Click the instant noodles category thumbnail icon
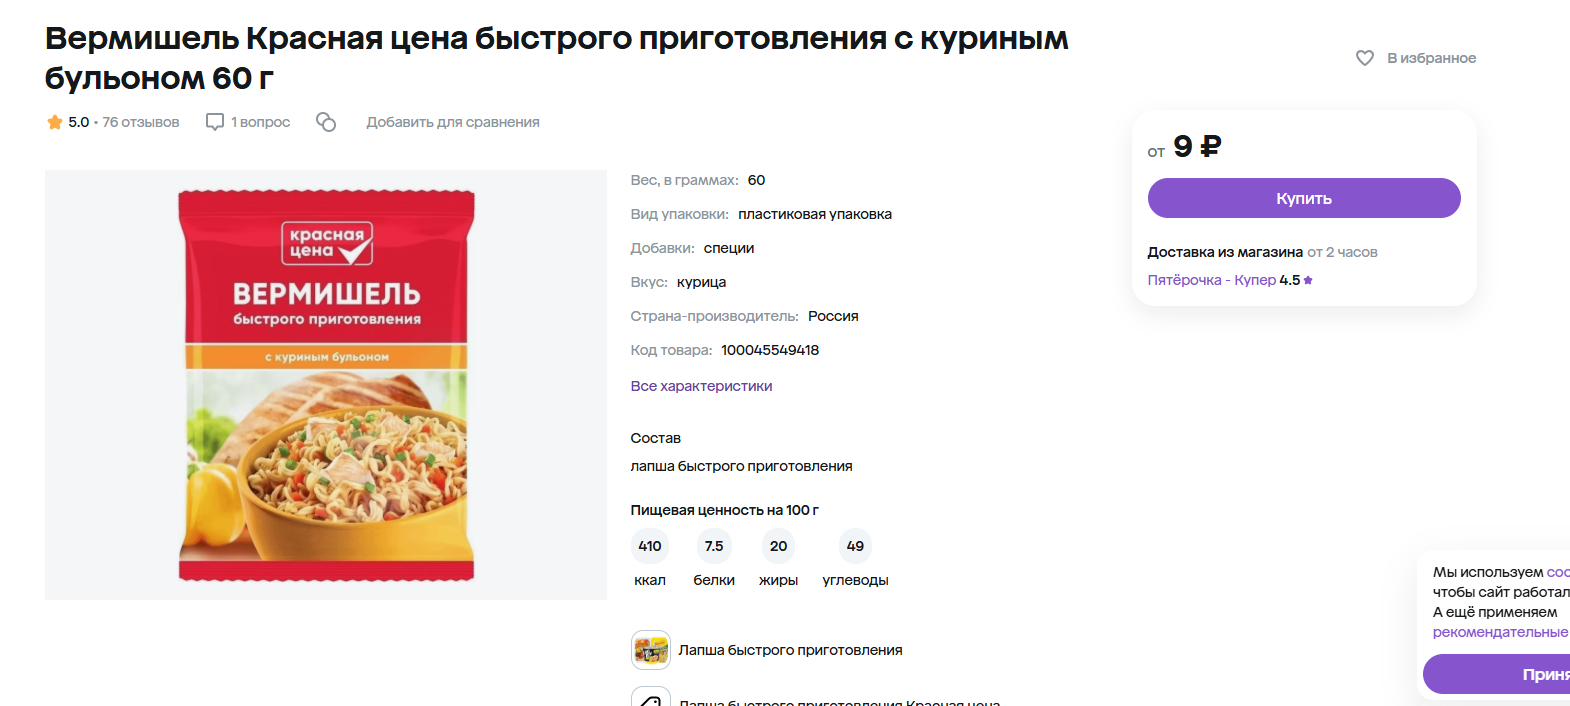Image resolution: width=1570 pixels, height=706 pixels. [x=651, y=650]
